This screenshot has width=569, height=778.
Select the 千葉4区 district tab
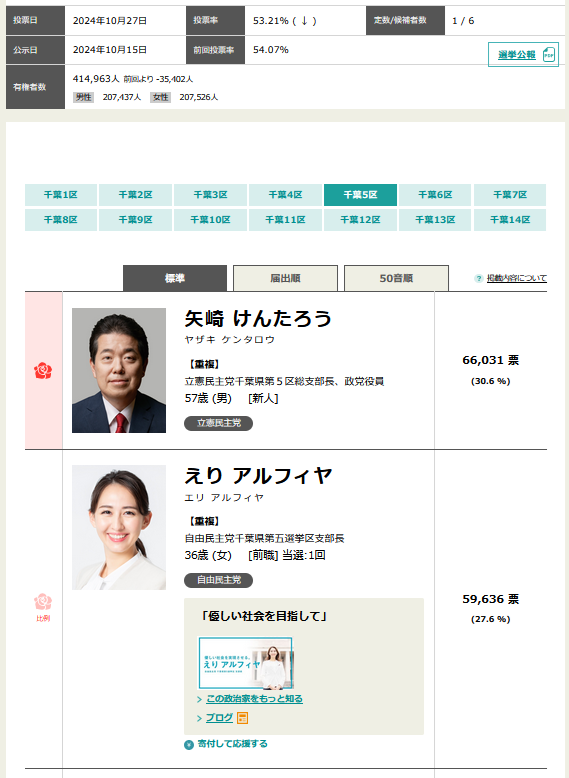(285, 194)
